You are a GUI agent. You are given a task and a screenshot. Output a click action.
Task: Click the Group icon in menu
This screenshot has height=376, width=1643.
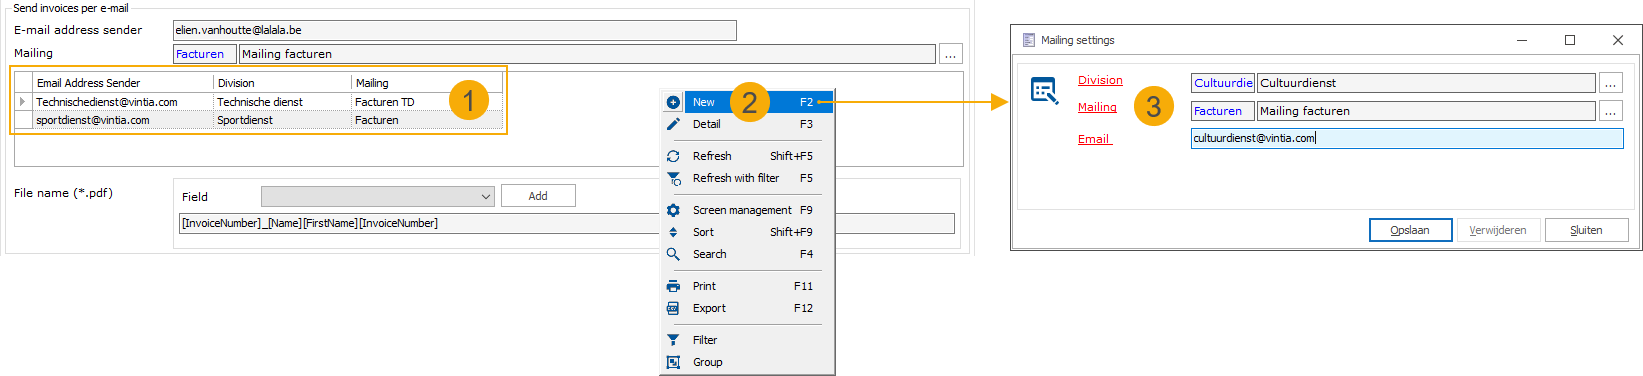[x=673, y=362]
